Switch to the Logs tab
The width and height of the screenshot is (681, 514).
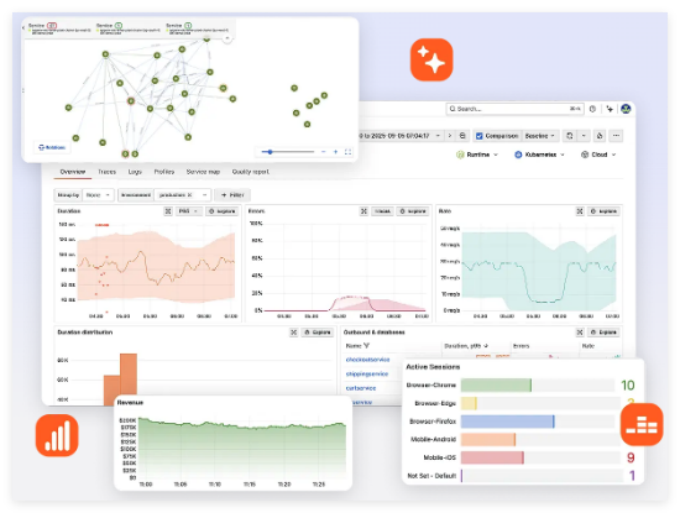point(135,172)
